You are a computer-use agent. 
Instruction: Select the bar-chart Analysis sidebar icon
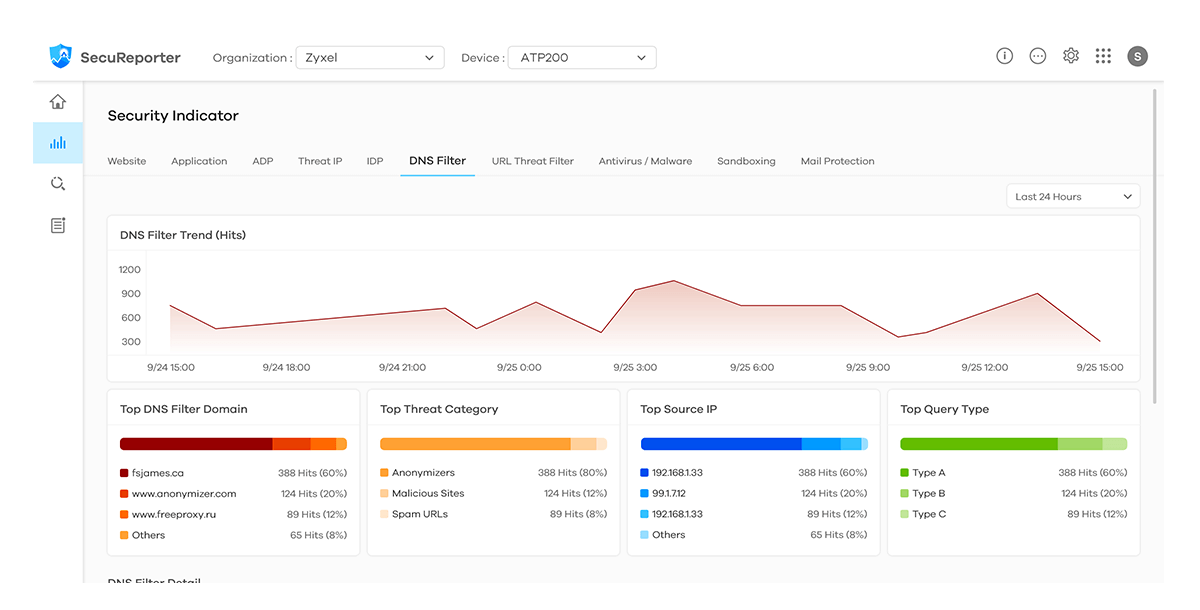pyautogui.click(x=58, y=143)
